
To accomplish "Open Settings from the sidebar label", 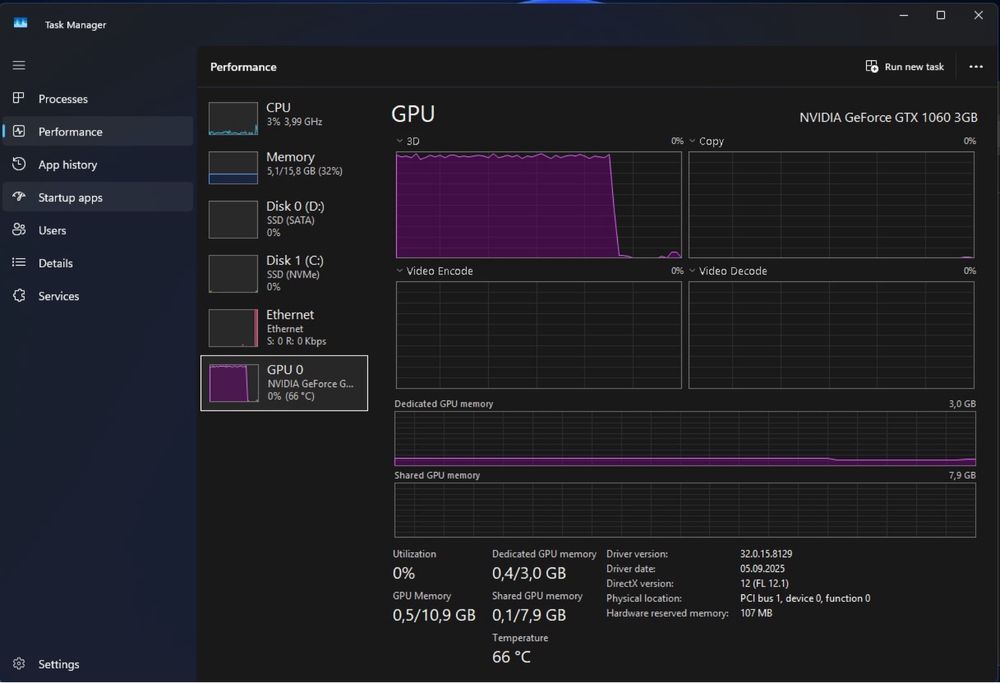I will coord(59,664).
